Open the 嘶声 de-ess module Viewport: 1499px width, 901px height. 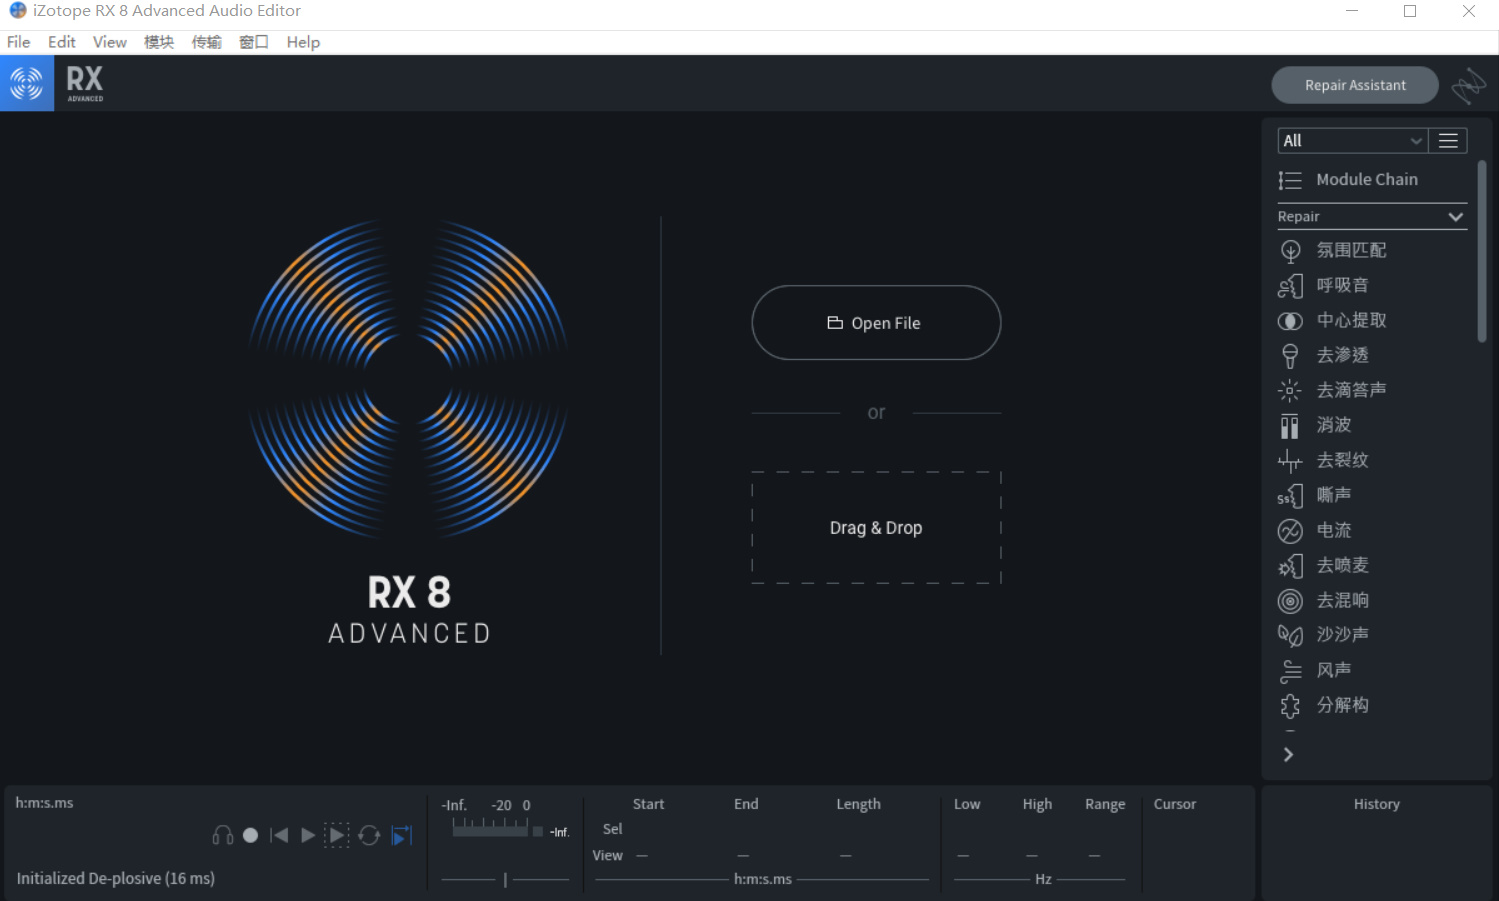[x=1315, y=495]
